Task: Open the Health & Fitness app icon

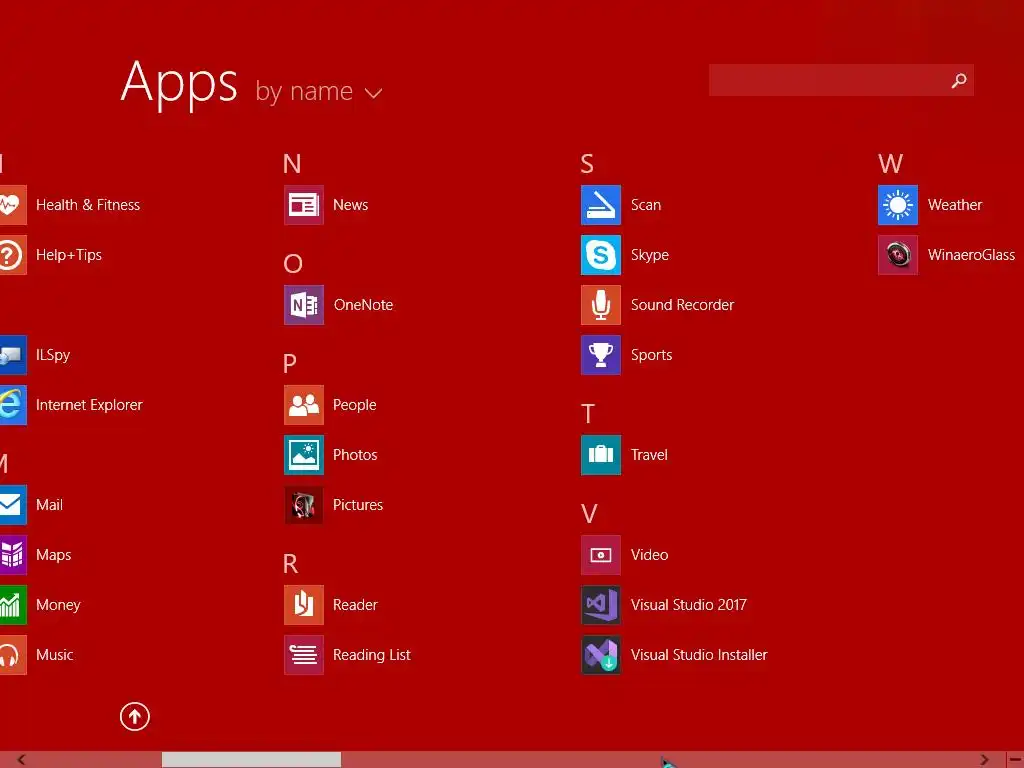Action: [13, 205]
